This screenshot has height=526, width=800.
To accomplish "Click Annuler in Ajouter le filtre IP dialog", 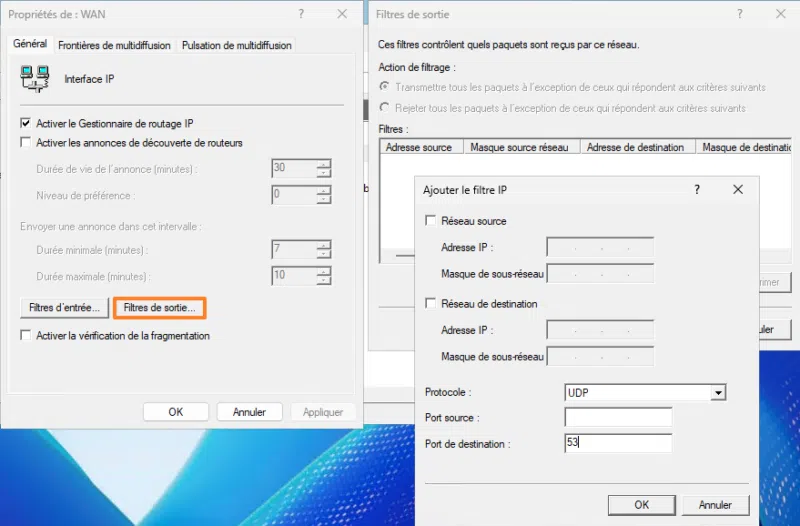I will (715, 505).
